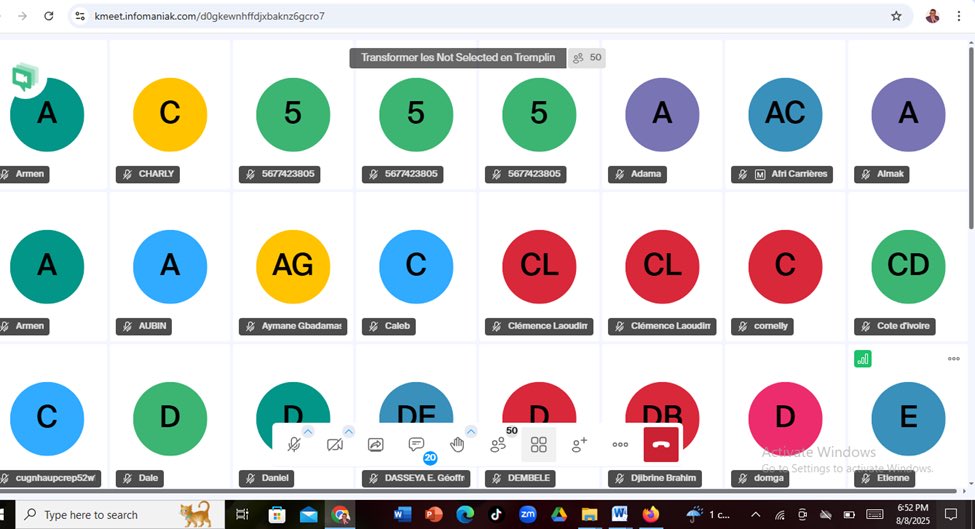Open the chat with 20 unread
975x529 pixels.
tap(417, 444)
